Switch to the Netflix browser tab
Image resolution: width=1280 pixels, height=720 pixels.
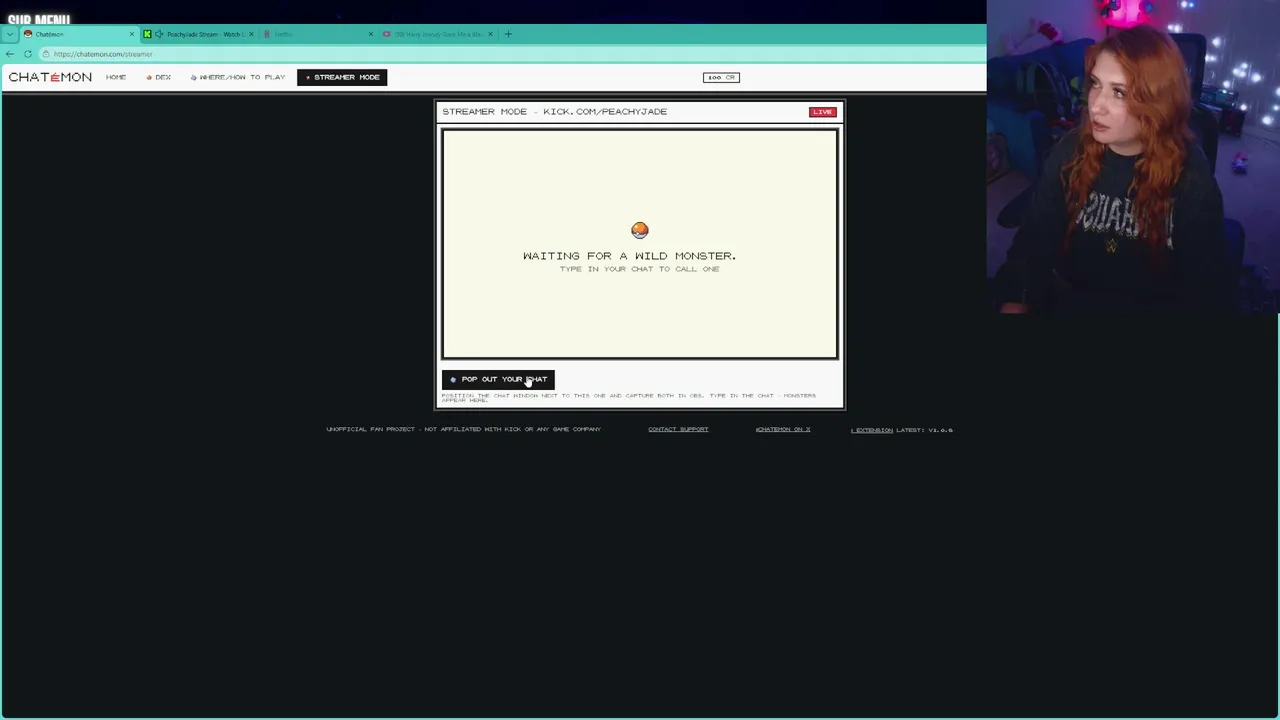coord(318,34)
